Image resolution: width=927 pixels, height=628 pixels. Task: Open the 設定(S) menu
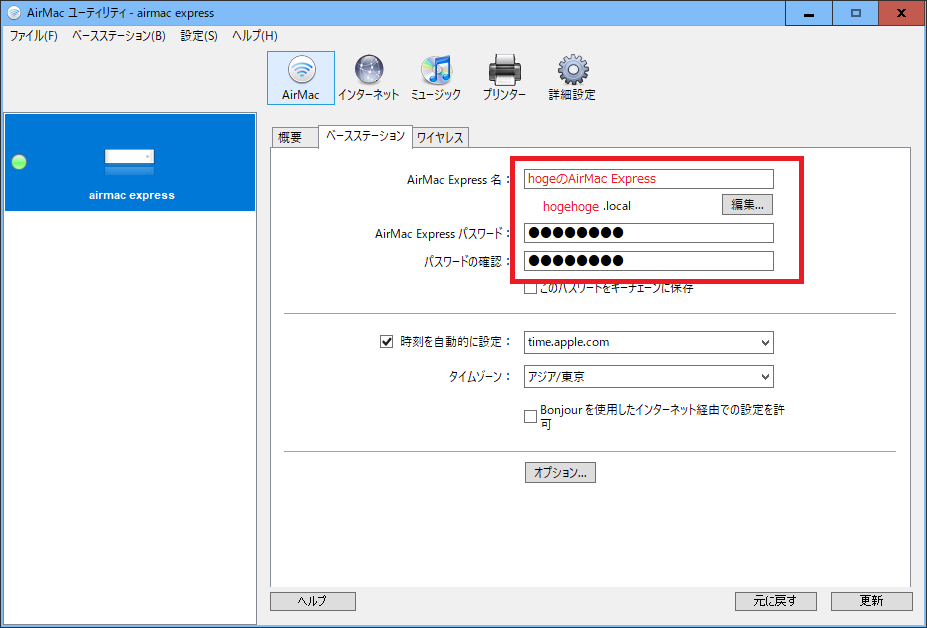click(x=199, y=36)
